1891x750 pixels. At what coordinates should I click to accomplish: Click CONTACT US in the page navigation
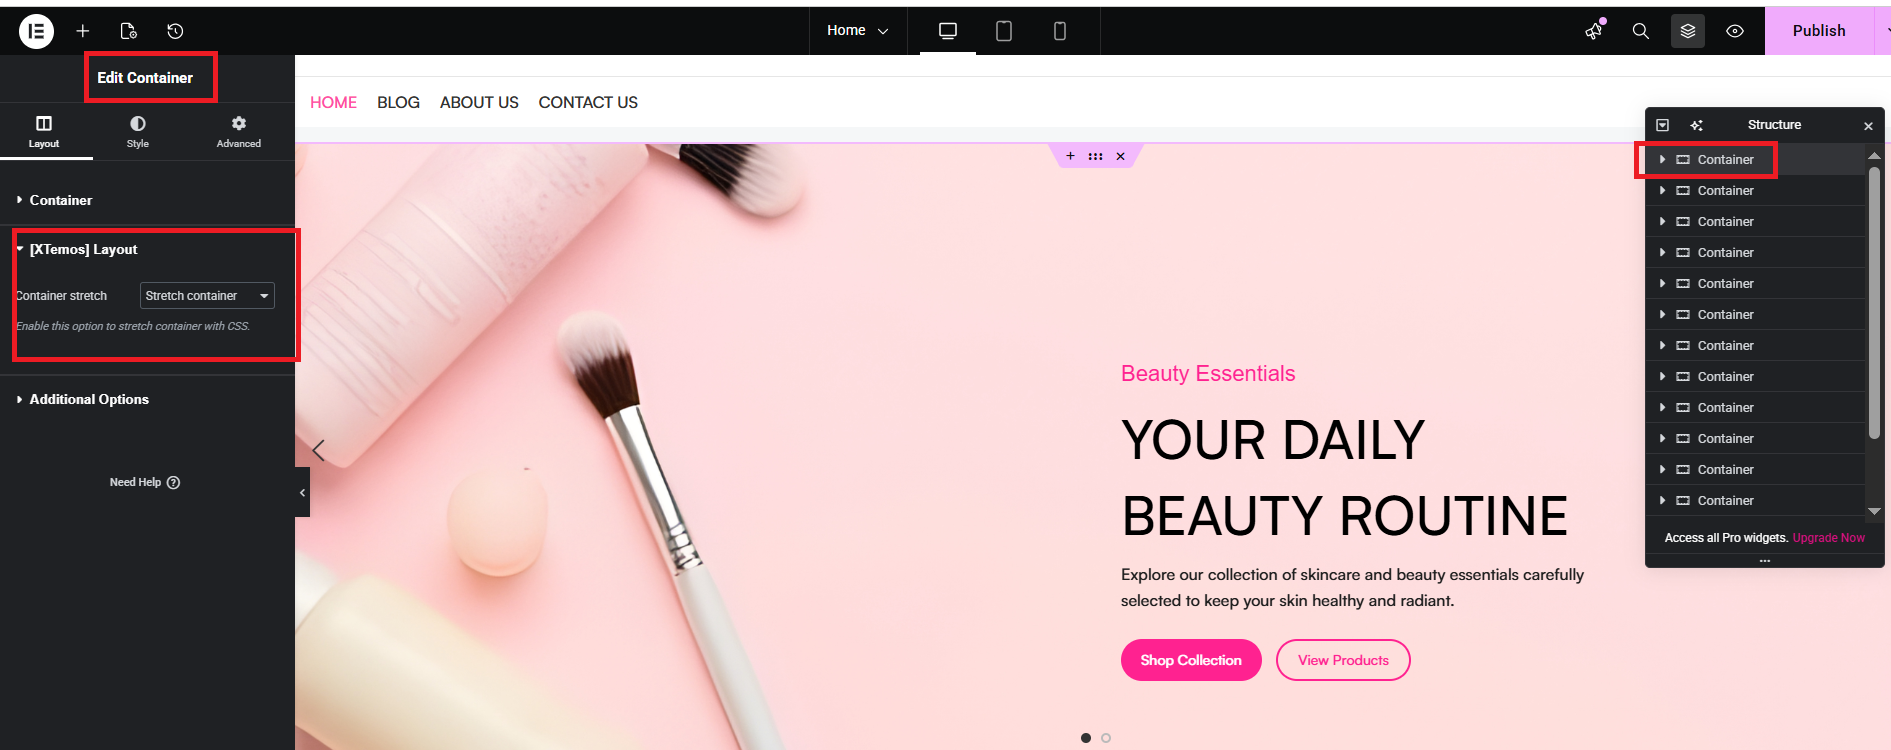(588, 102)
